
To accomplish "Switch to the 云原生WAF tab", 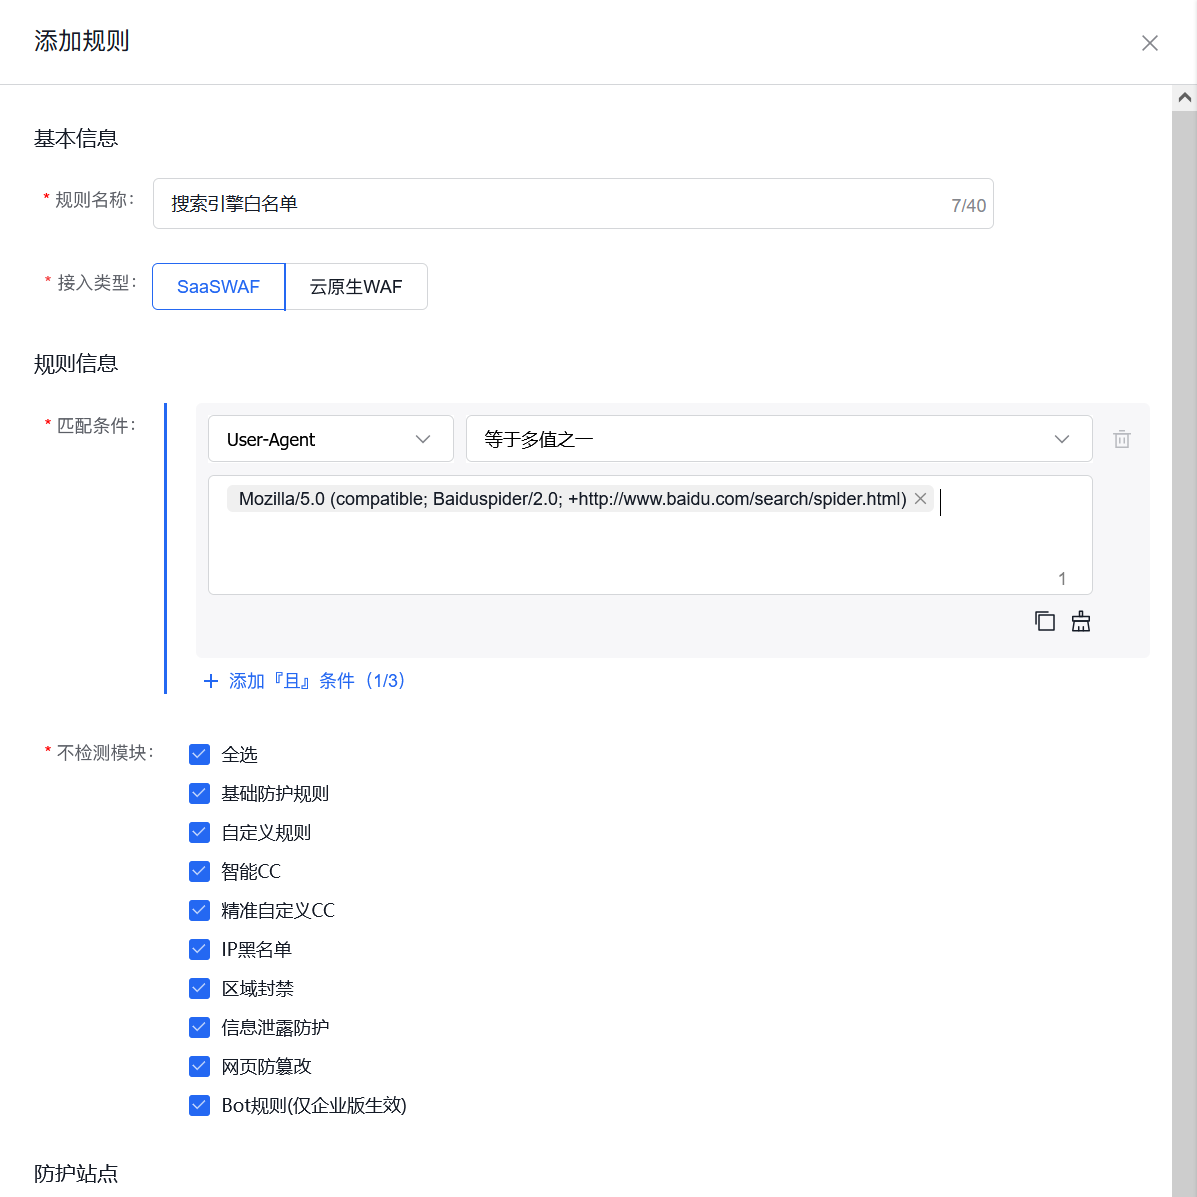I will click(x=356, y=287).
